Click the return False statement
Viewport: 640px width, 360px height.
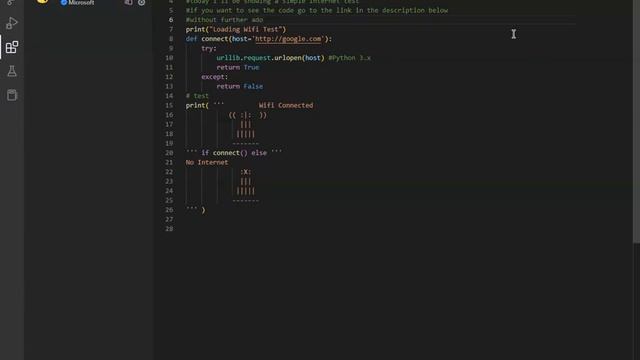240,86
